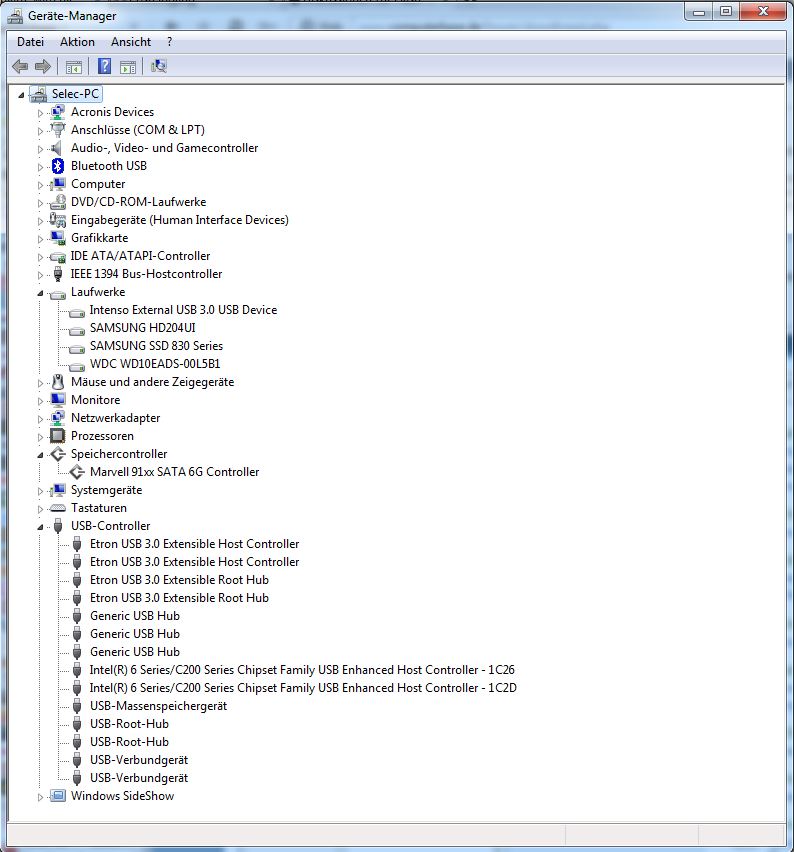The height and width of the screenshot is (852, 794).
Task: Click the Bluetooth USB icon
Action: pos(58,166)
